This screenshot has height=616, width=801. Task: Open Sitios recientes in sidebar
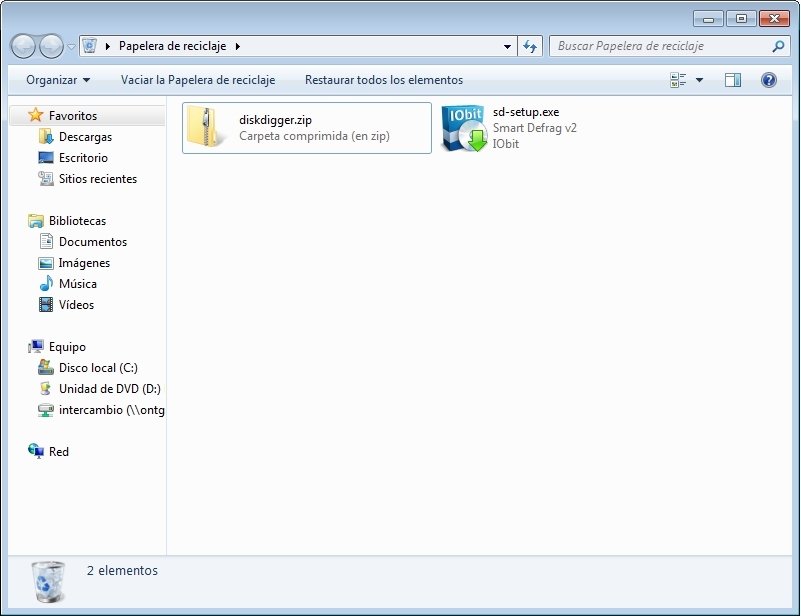point(98,179)
